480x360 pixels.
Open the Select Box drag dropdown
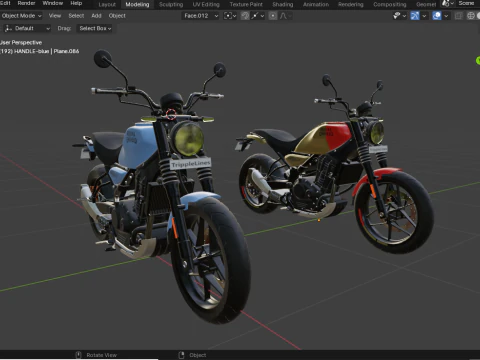[95, 28]
